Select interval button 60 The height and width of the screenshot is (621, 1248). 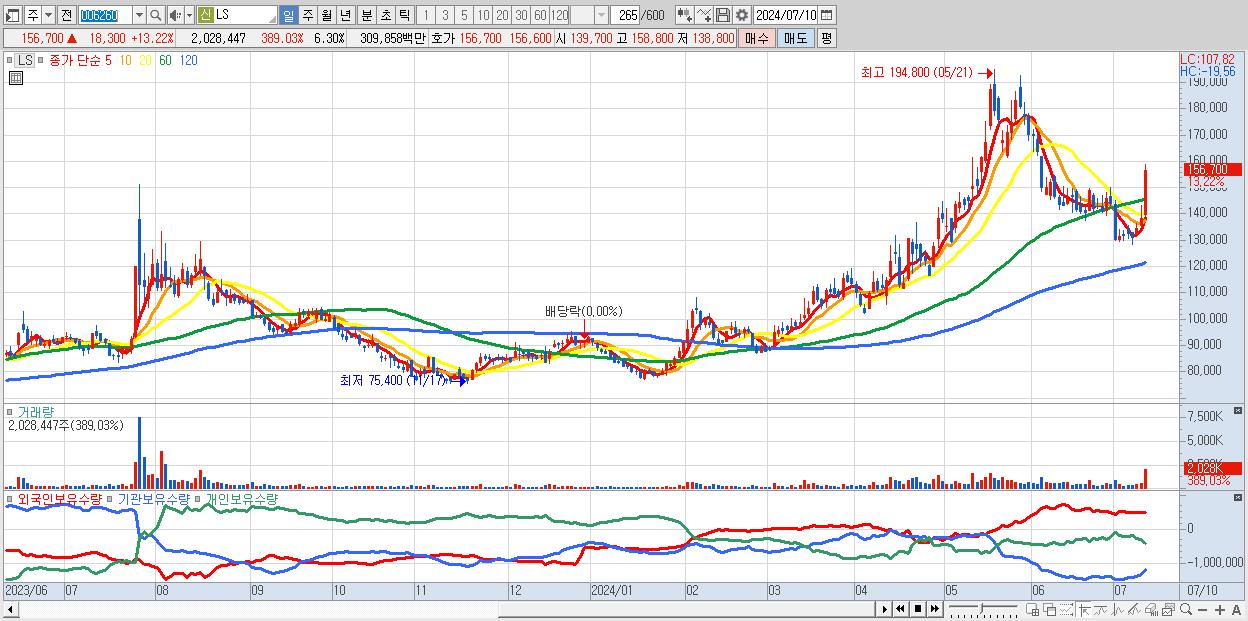click(x=540, y=15)
